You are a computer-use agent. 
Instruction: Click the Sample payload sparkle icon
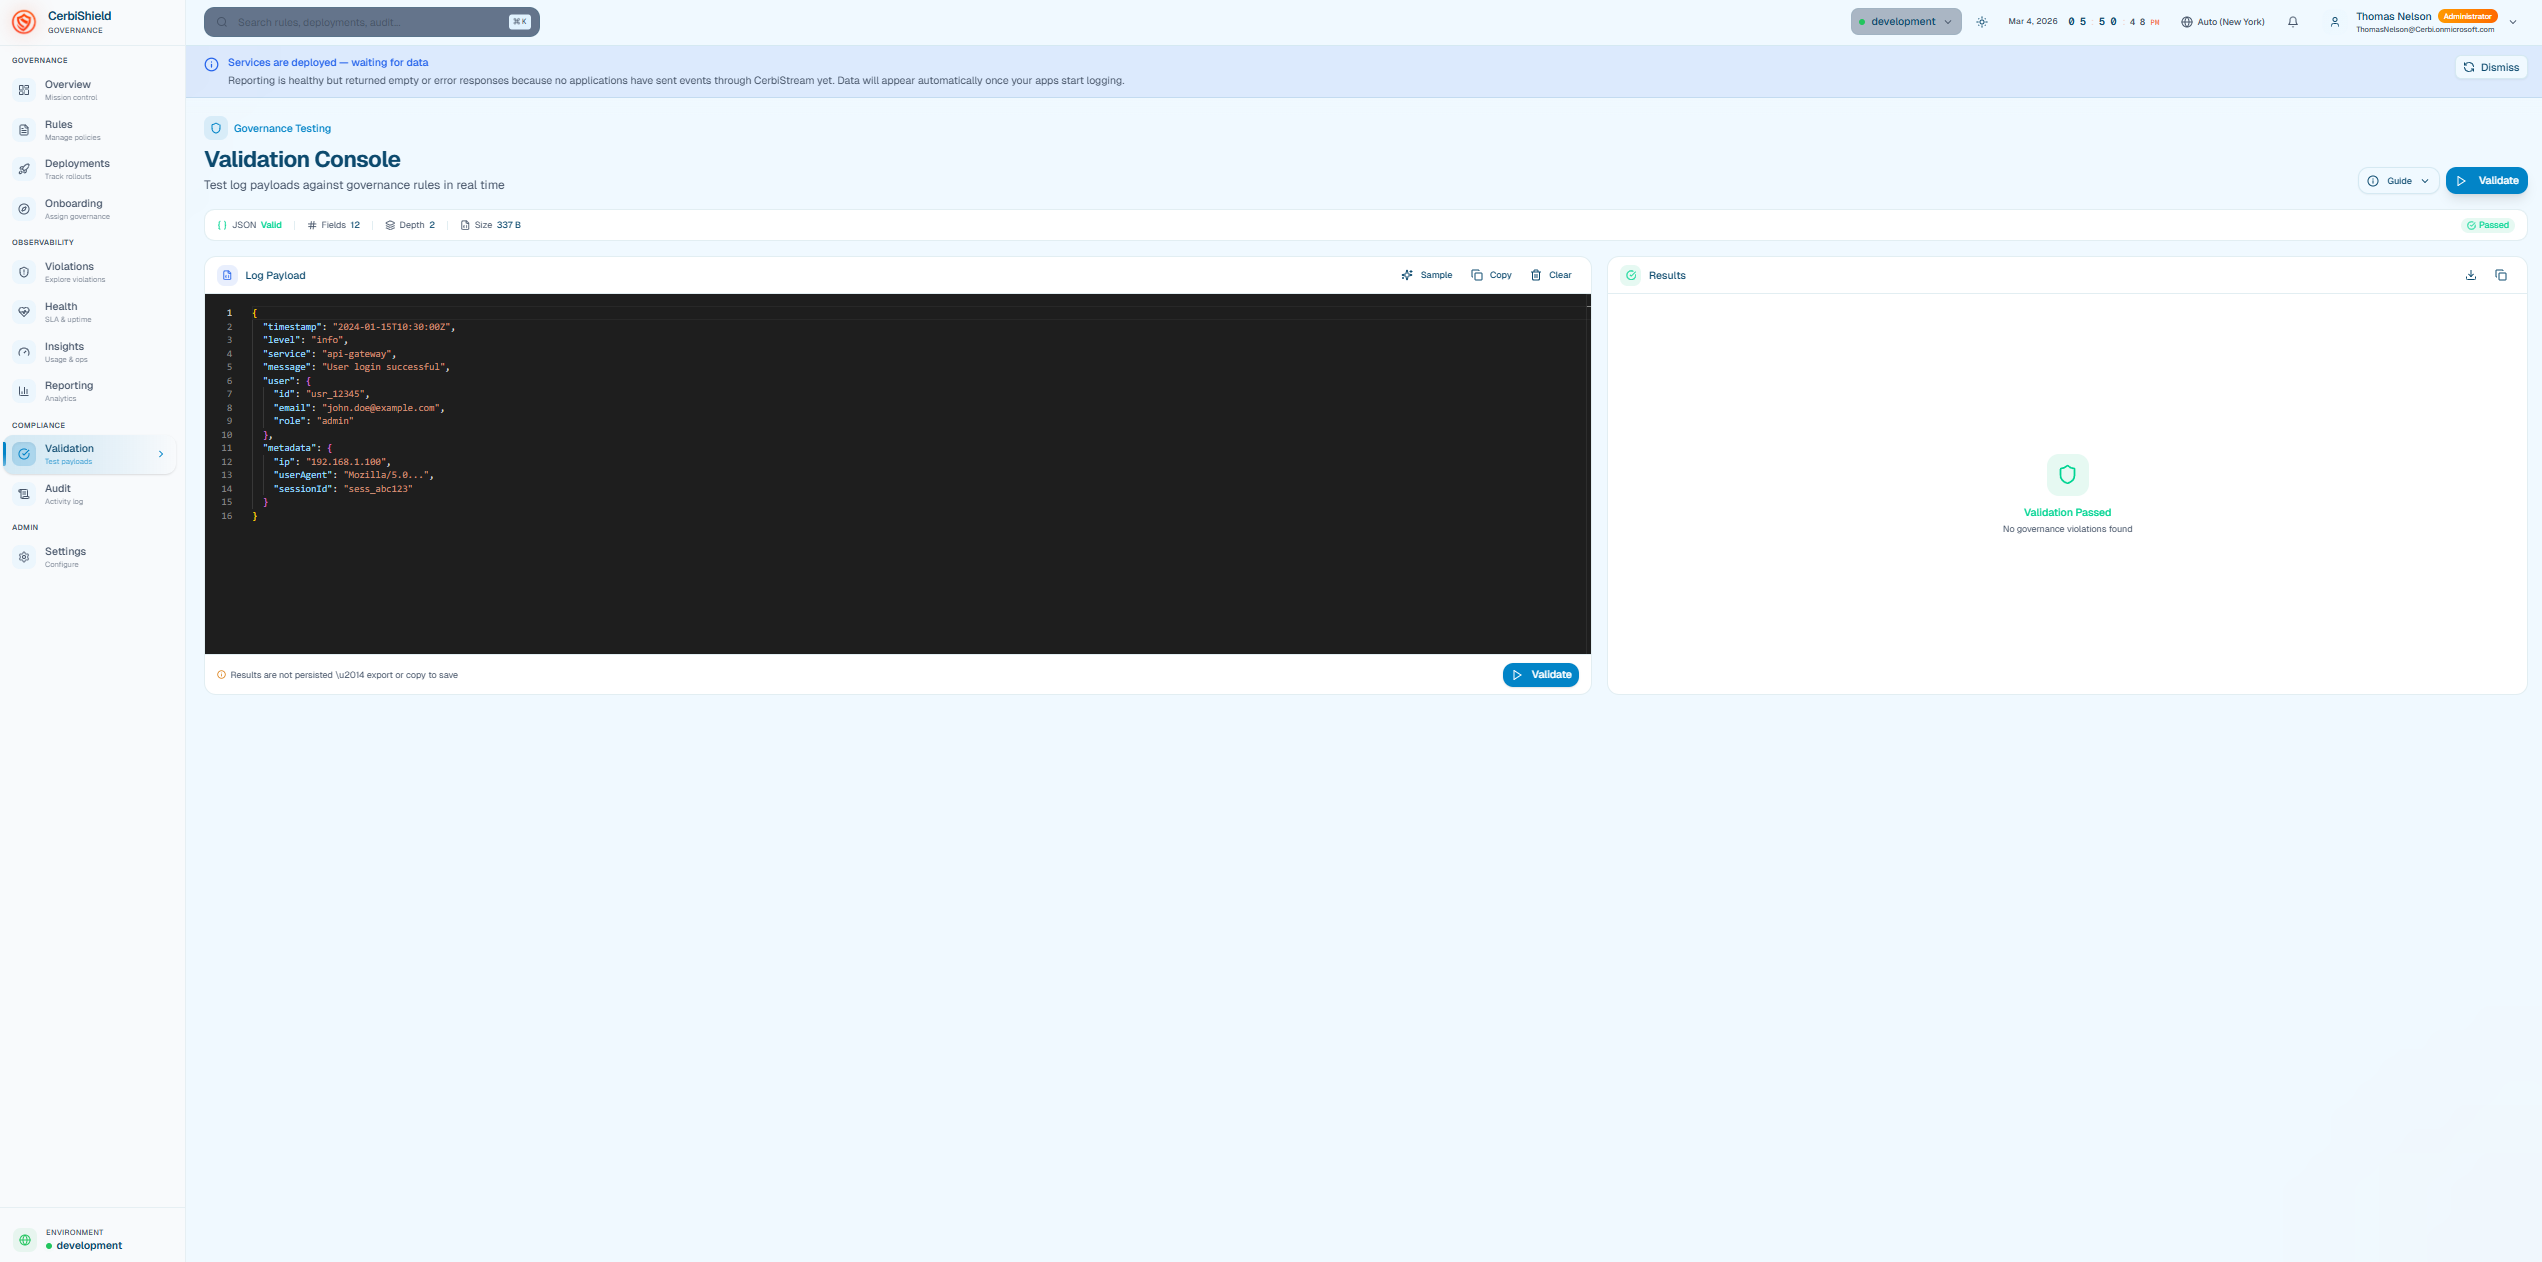tap(1407, 275)
